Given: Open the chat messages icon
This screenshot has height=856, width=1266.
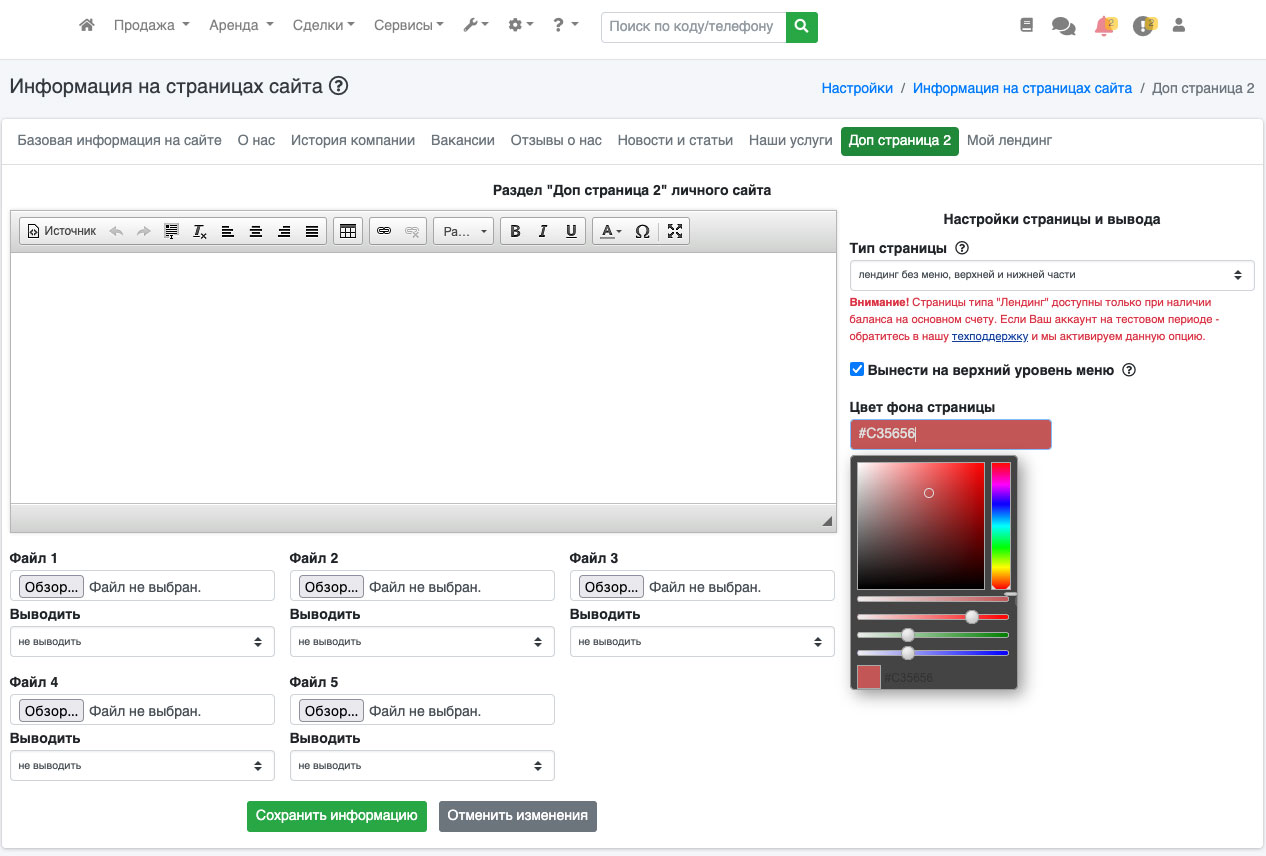Looking at the screenshot, I should click(1063, 27).
